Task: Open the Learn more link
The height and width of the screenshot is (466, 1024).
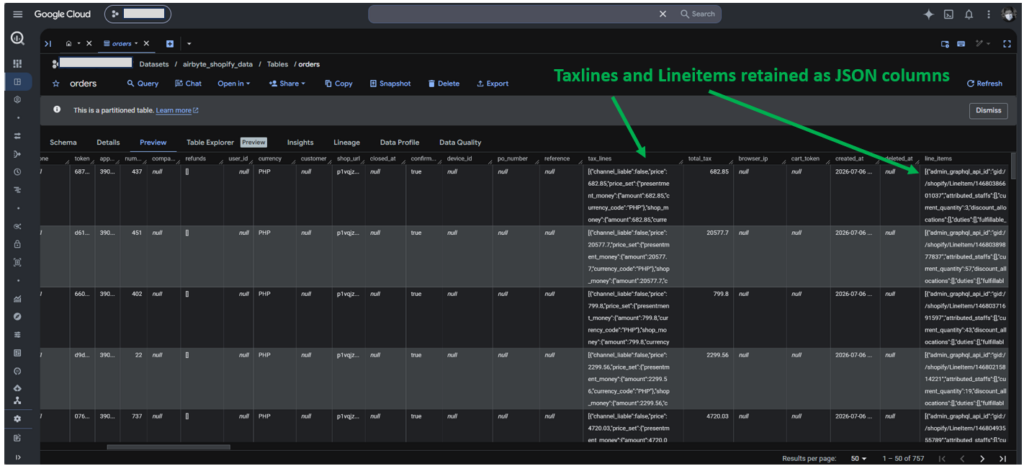Action: coord(177,110)
